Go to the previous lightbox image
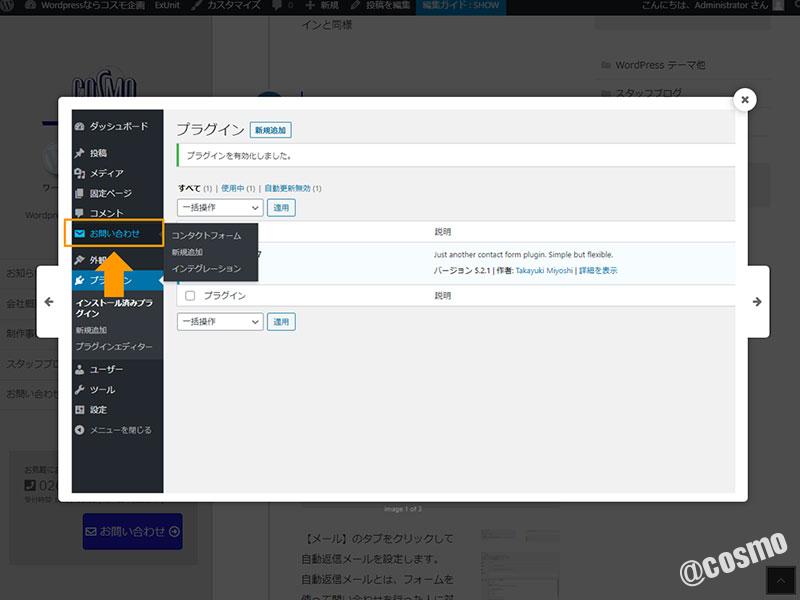This screenshot has height=600, width=800. [x=48, y=302]
